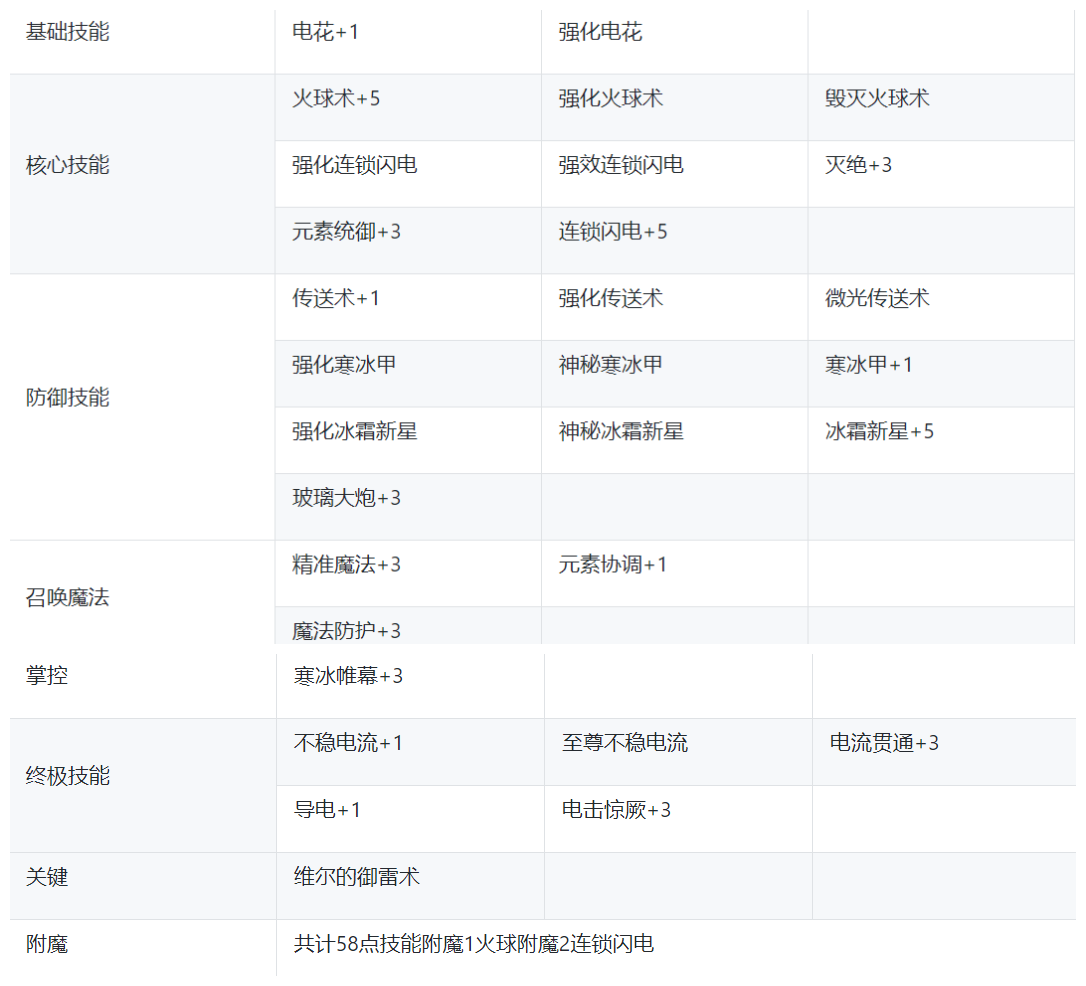Screen dimensions: 1086x986
Task: Click the 寒冰帷幕+3 cell
Action: tap(348, 676)
